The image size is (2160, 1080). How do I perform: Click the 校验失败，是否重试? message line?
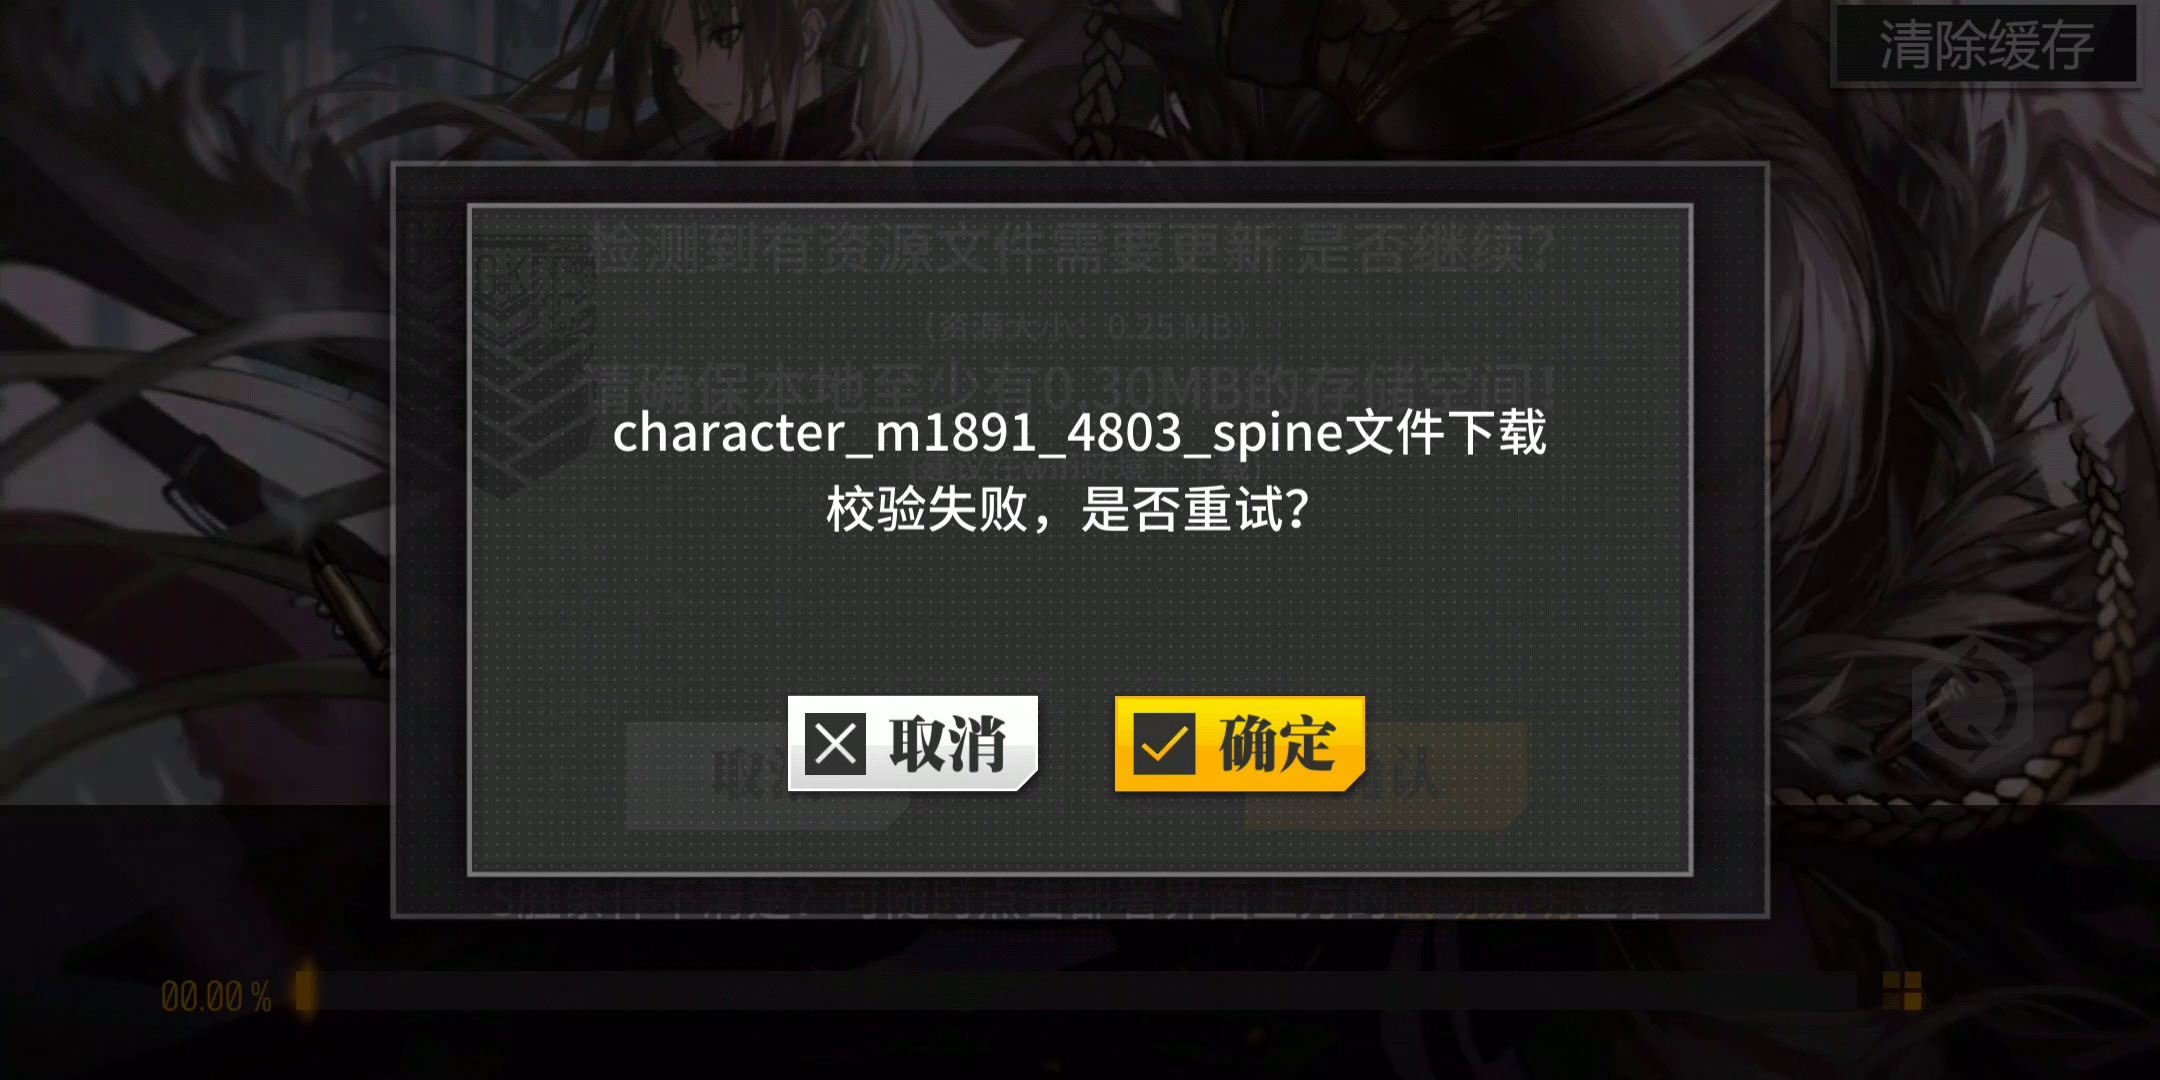click(1068, 510)
